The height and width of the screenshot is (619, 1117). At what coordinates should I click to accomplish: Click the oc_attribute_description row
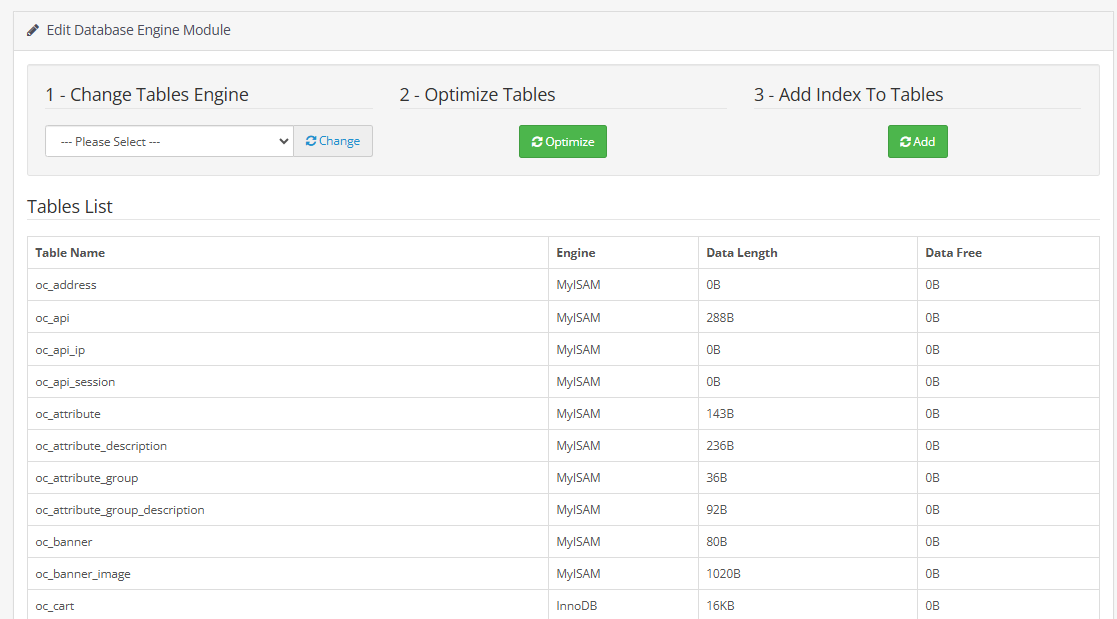101,445
